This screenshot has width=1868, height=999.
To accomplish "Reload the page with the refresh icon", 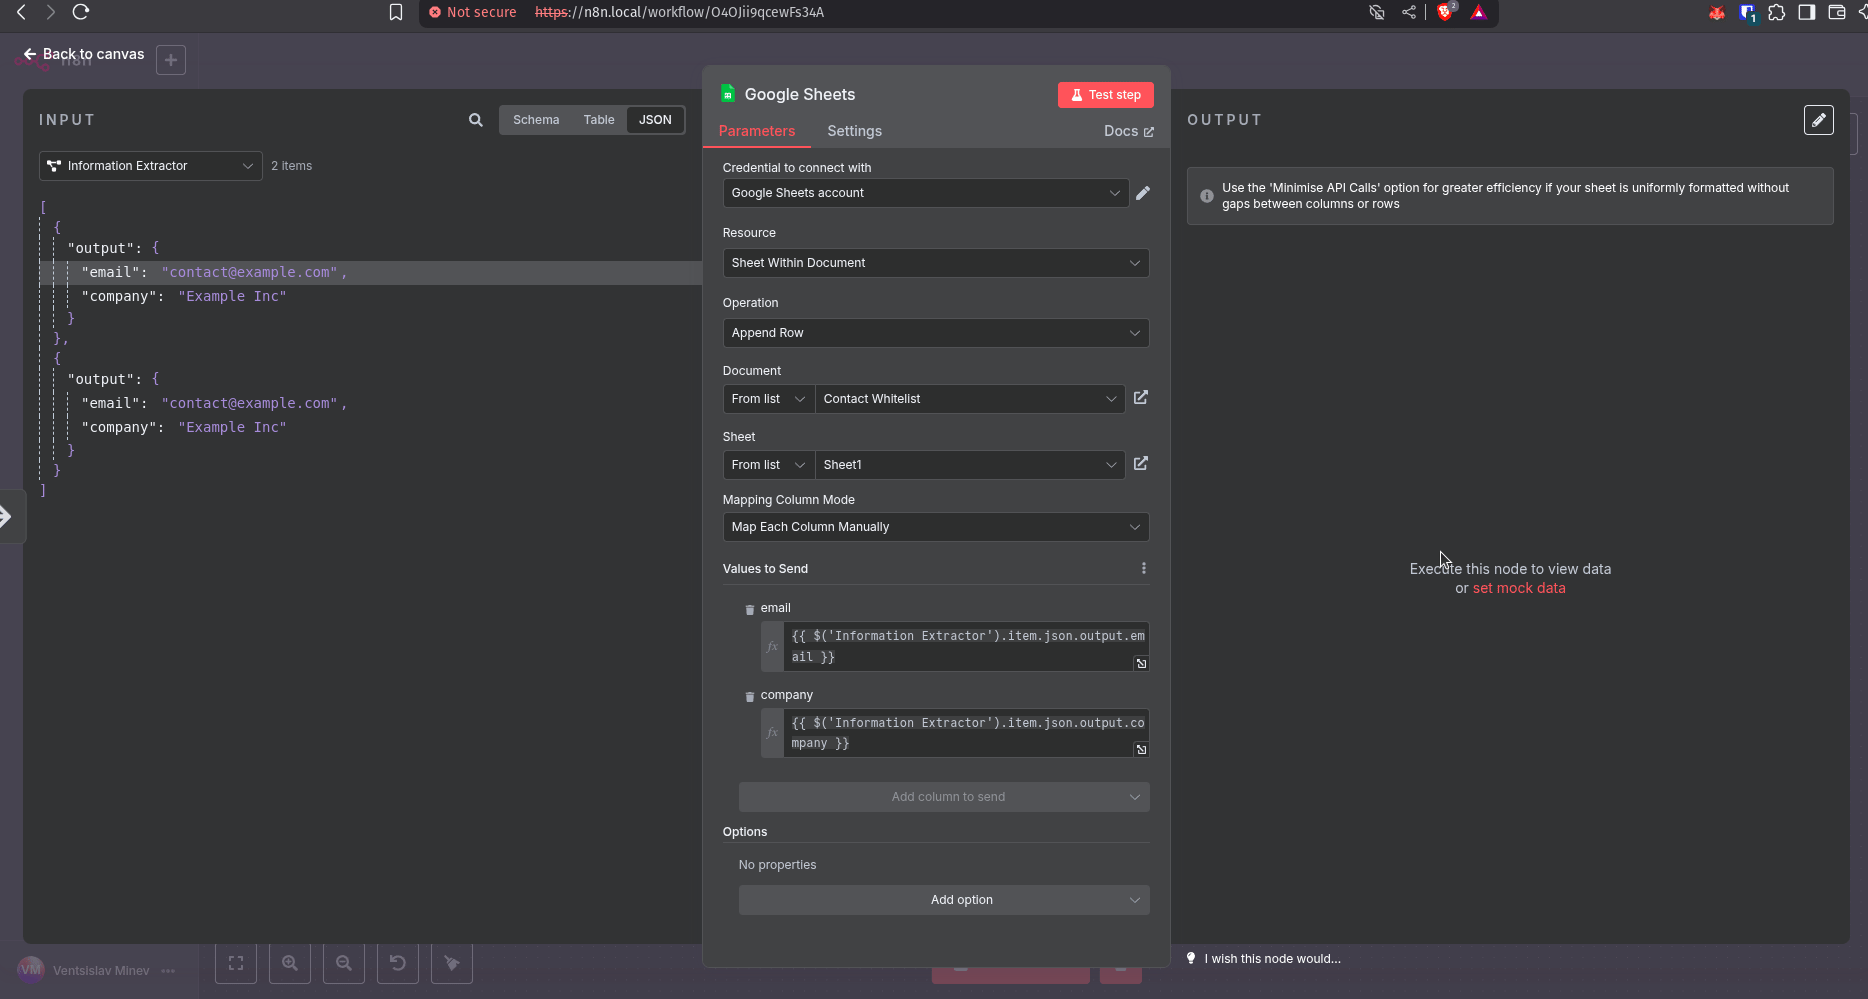I will click(81, 12).
